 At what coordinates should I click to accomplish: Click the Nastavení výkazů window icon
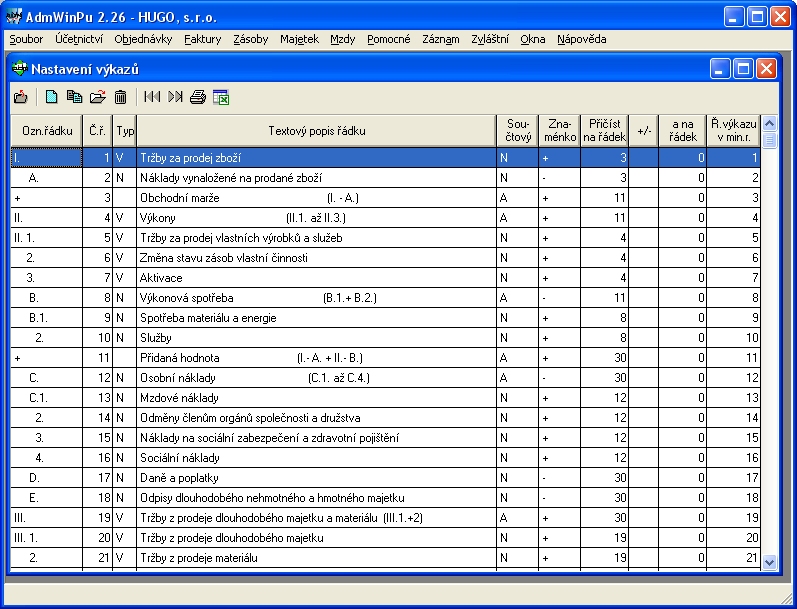(20, 68)
